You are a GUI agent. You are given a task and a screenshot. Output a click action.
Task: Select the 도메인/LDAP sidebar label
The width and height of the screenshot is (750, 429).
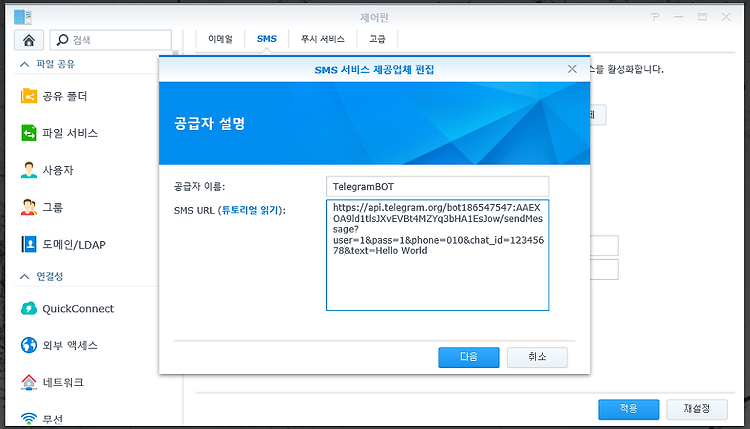tap(74, 245)
